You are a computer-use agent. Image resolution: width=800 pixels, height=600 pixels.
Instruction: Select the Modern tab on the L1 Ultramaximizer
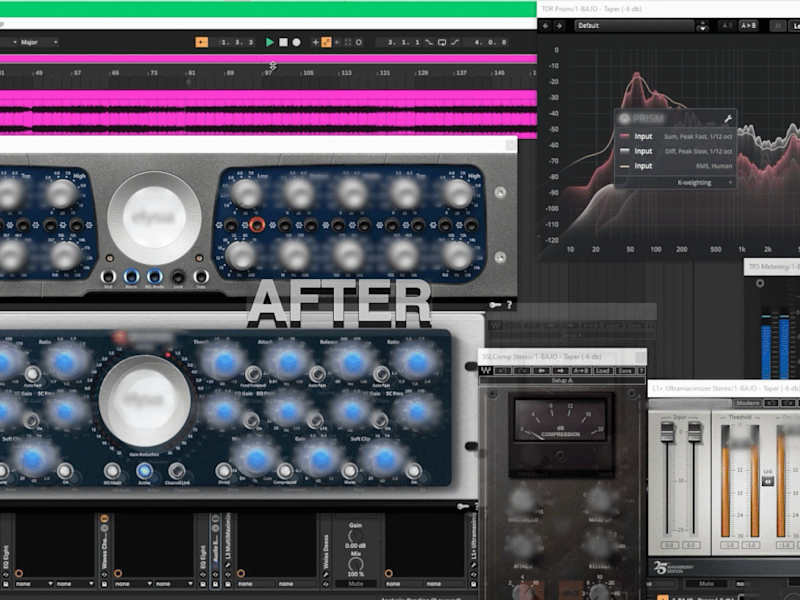(748, 402)
